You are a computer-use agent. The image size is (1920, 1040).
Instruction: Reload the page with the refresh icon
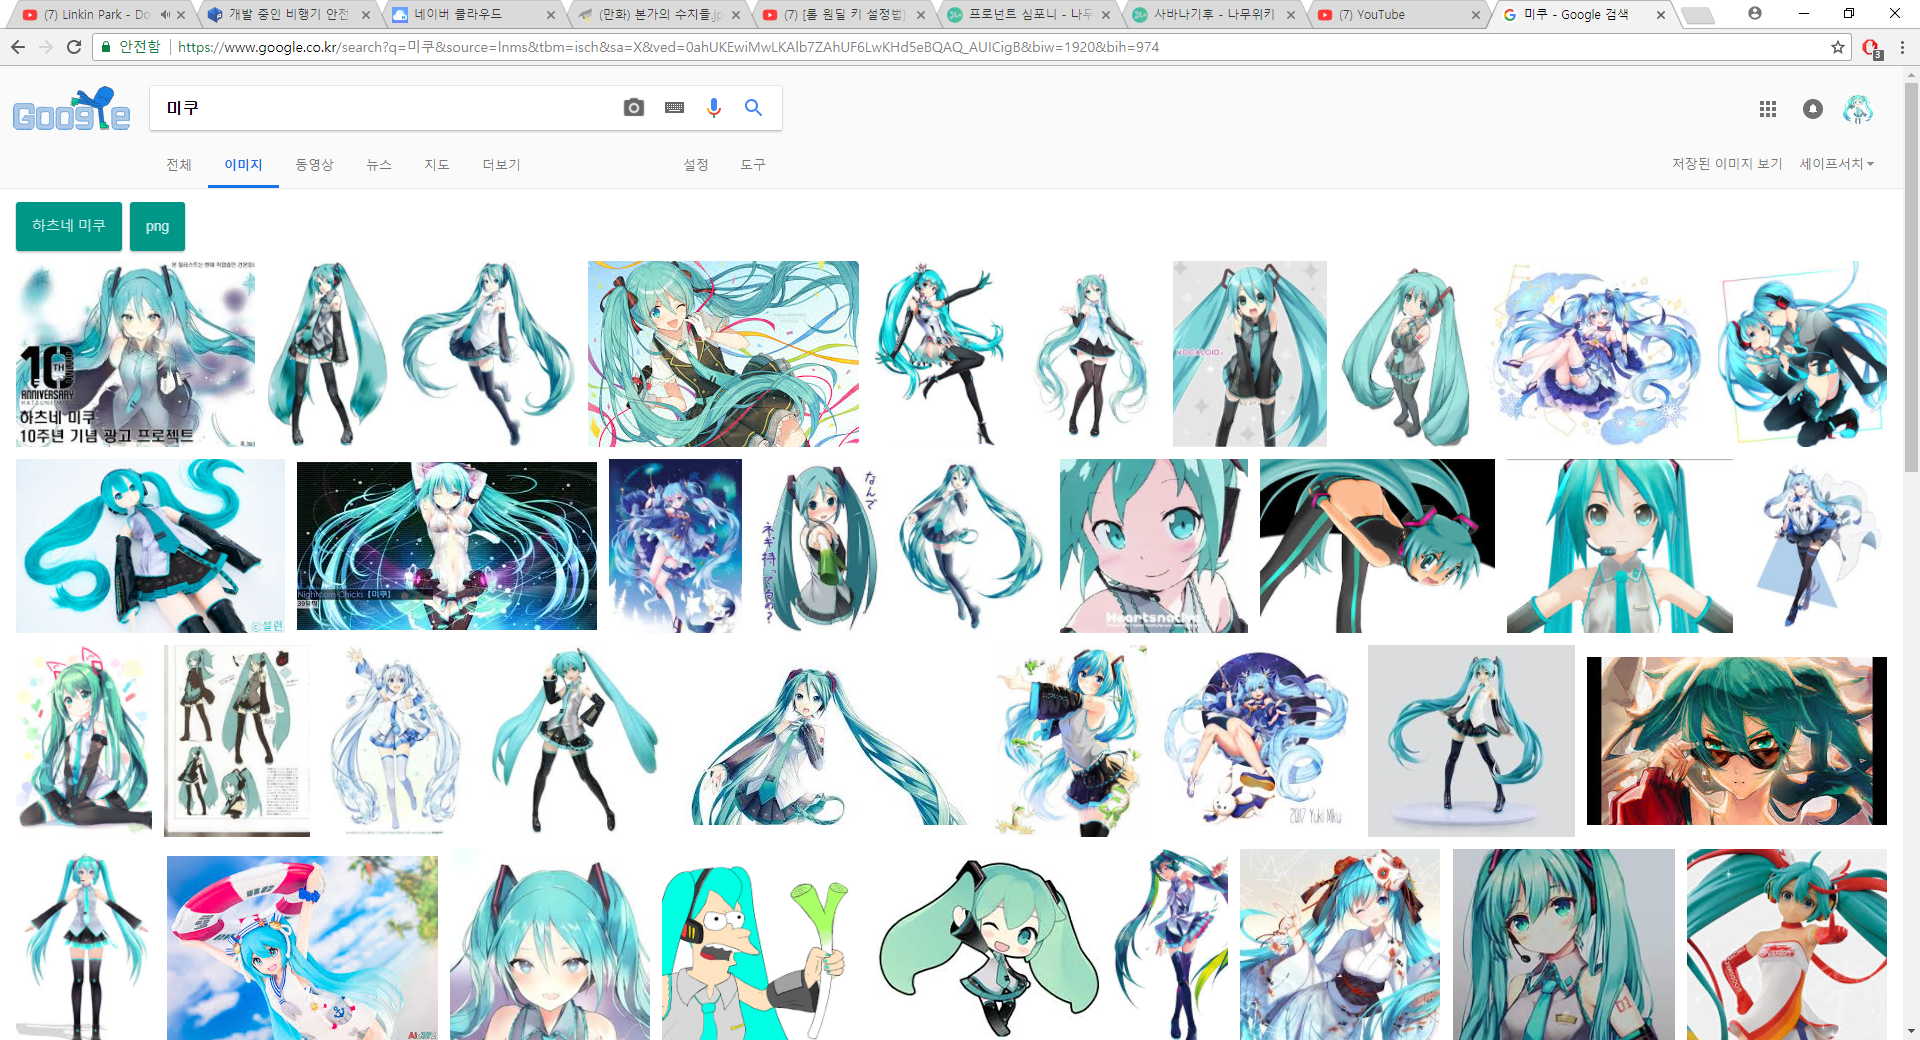(x=74, y=47)
